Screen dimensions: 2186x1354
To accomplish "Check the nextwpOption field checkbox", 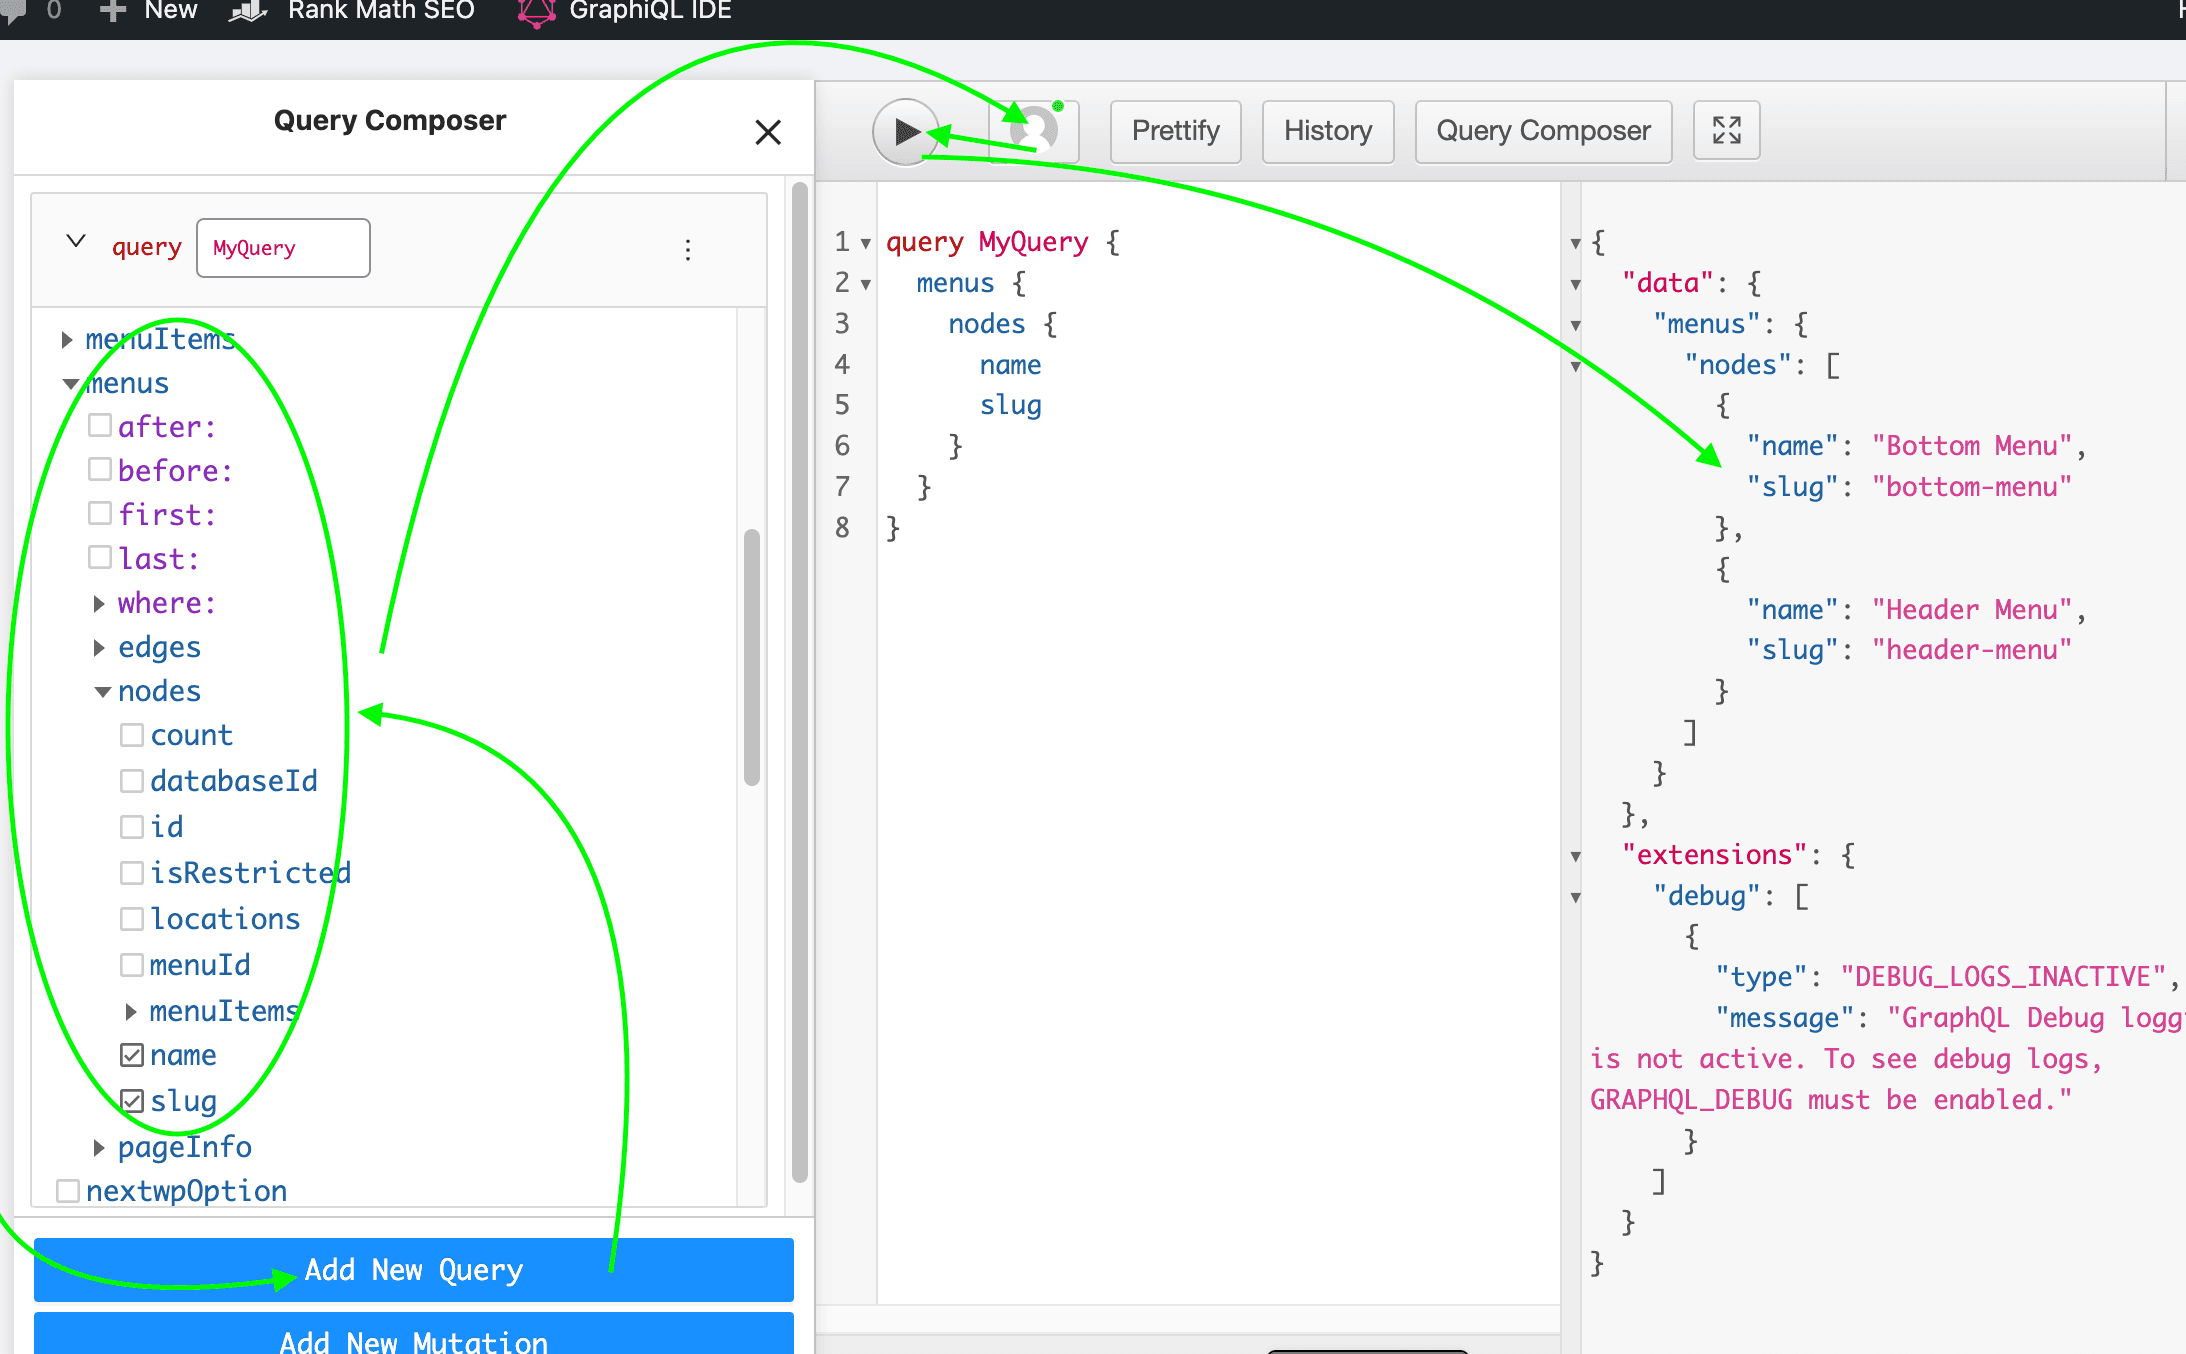I will coord(68,1191).
